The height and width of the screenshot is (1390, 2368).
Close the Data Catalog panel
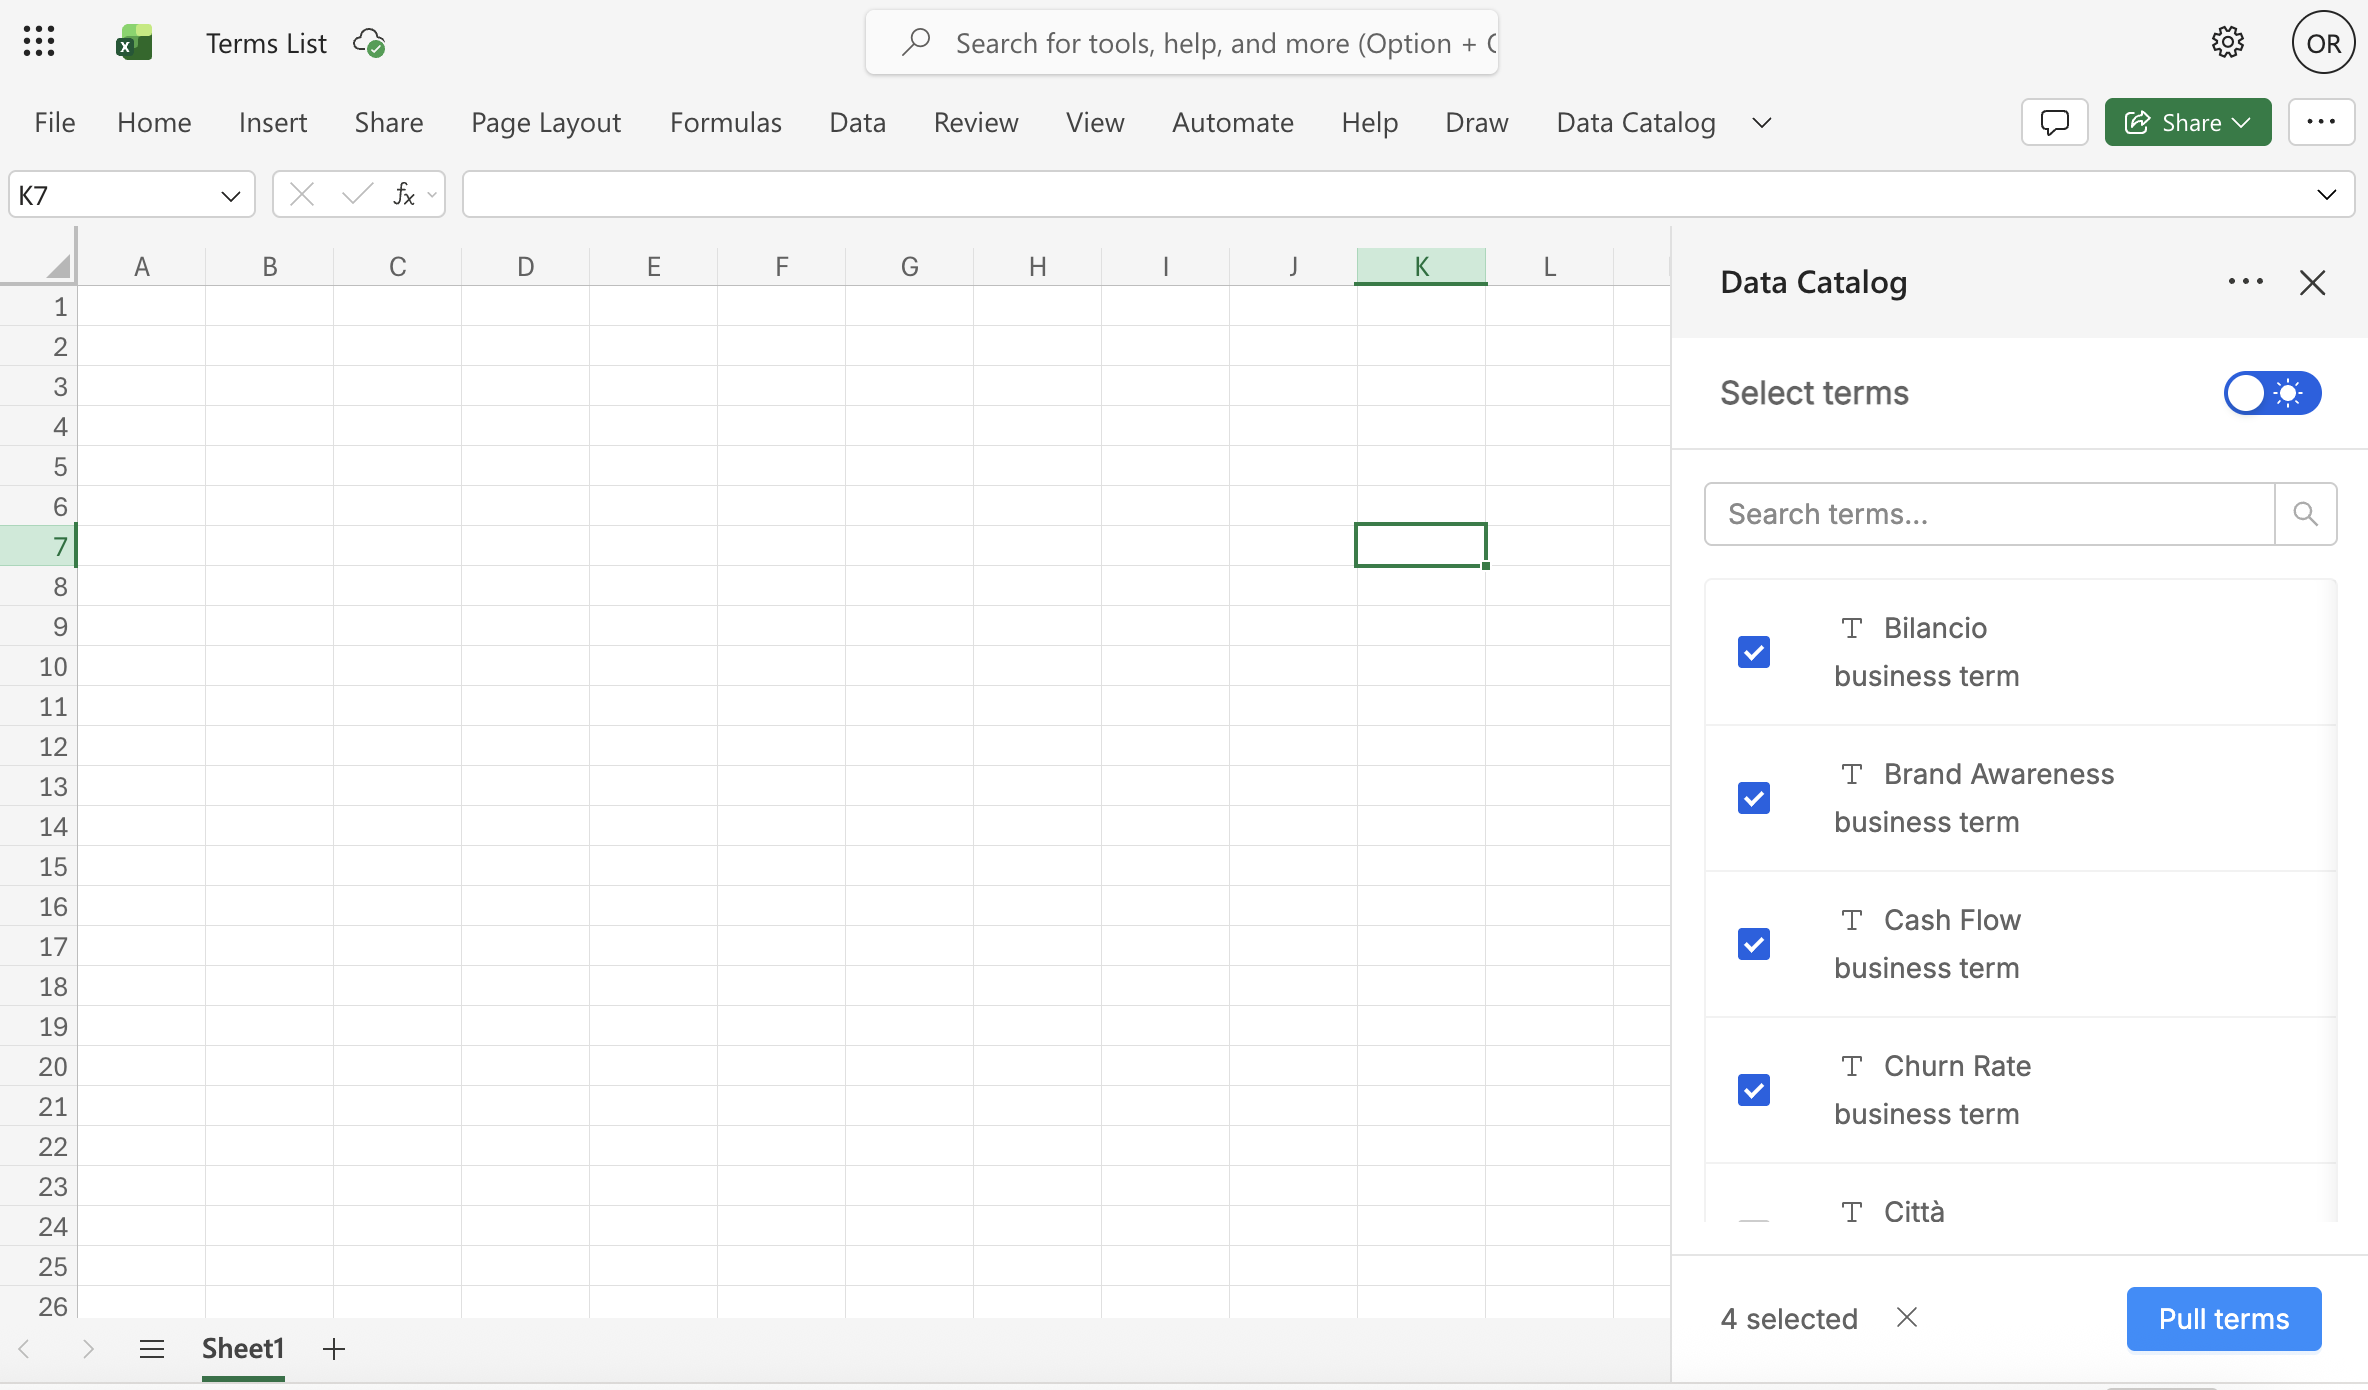(x=2312, y=282)
